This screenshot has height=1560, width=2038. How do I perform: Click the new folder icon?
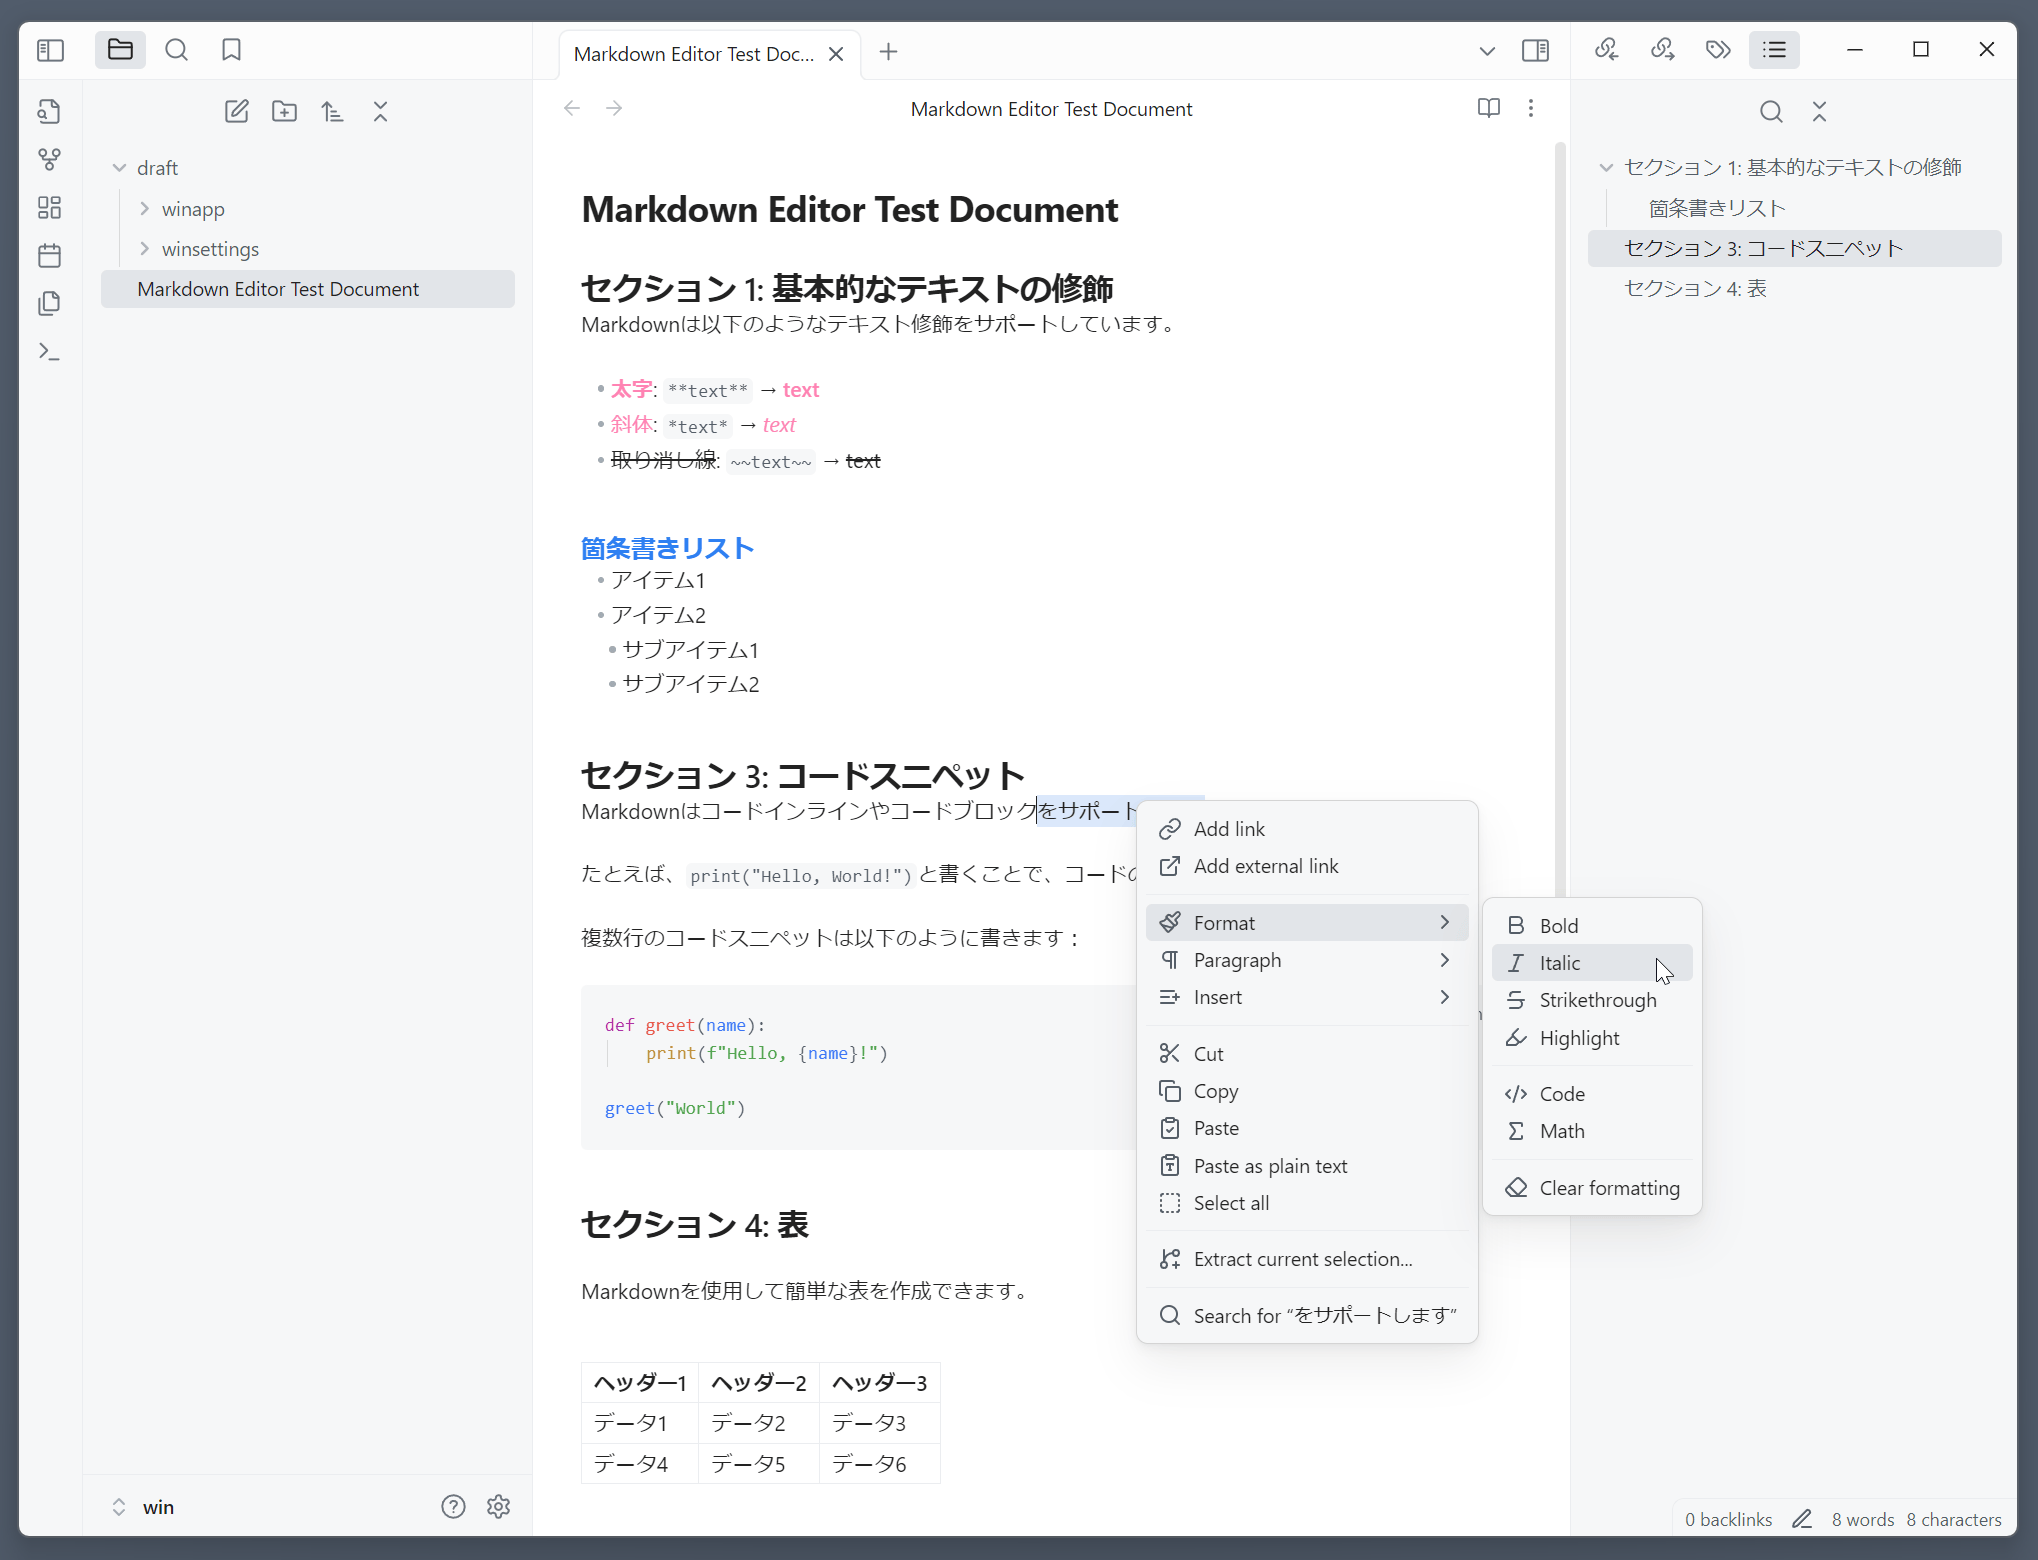[x=284, y=111]
